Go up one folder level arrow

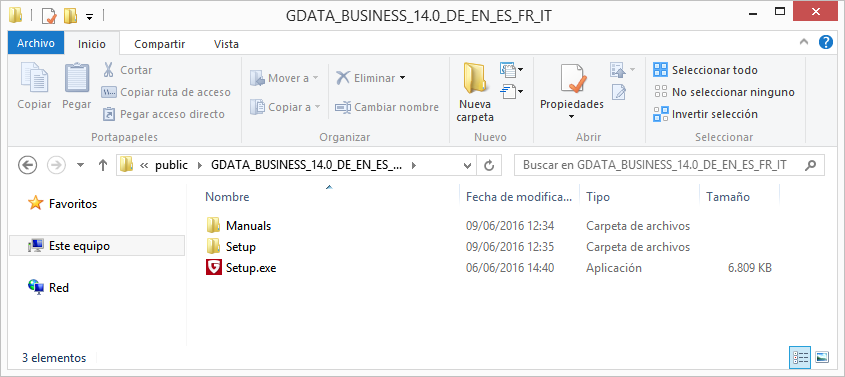click(103, 165)
